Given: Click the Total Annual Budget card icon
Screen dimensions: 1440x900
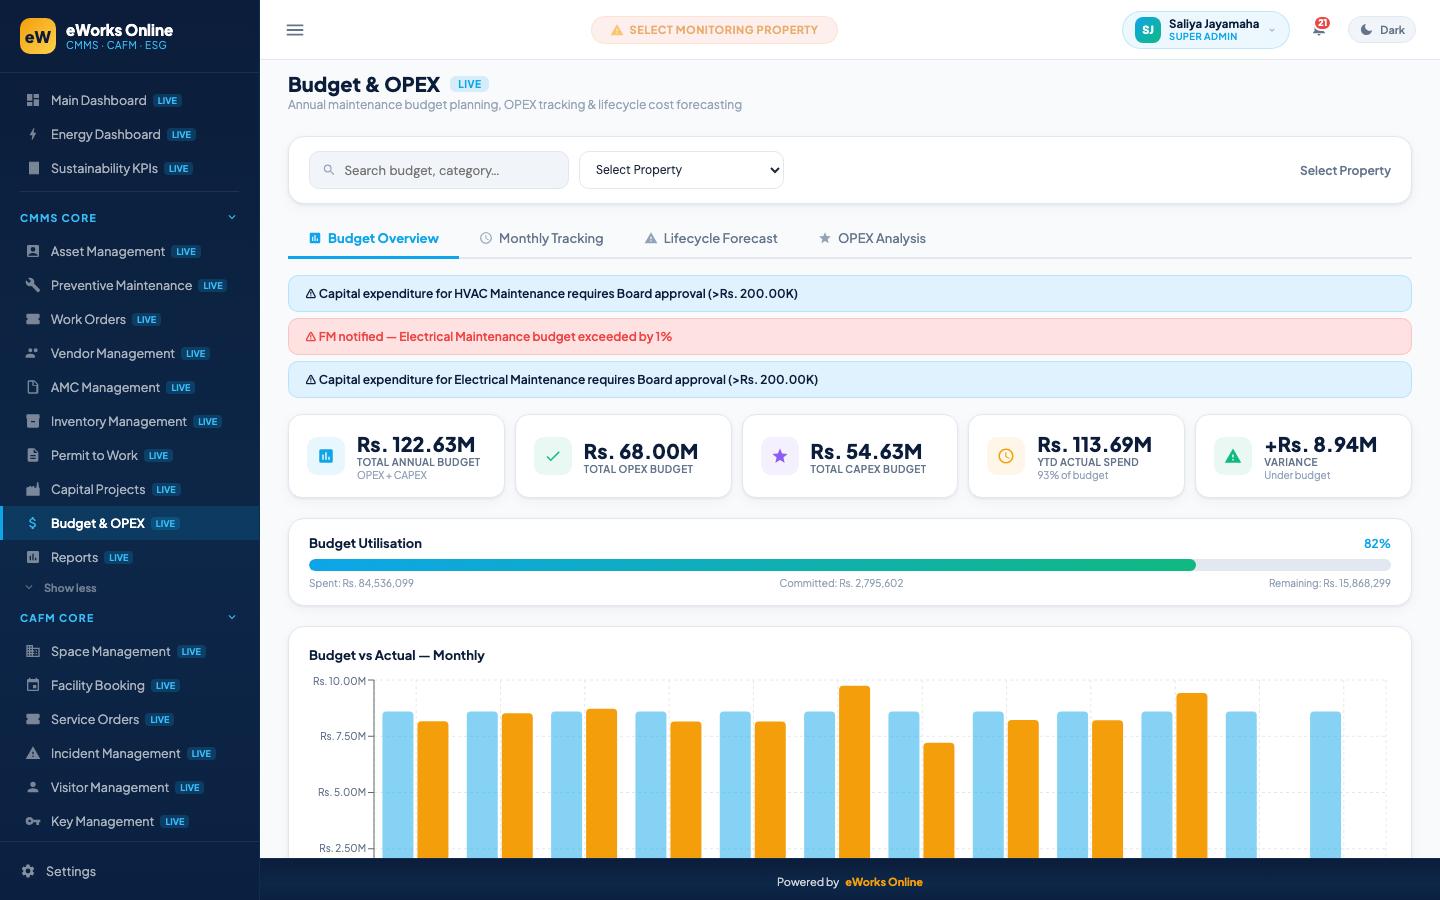Looking at the screenshot, I should point(326,456).
